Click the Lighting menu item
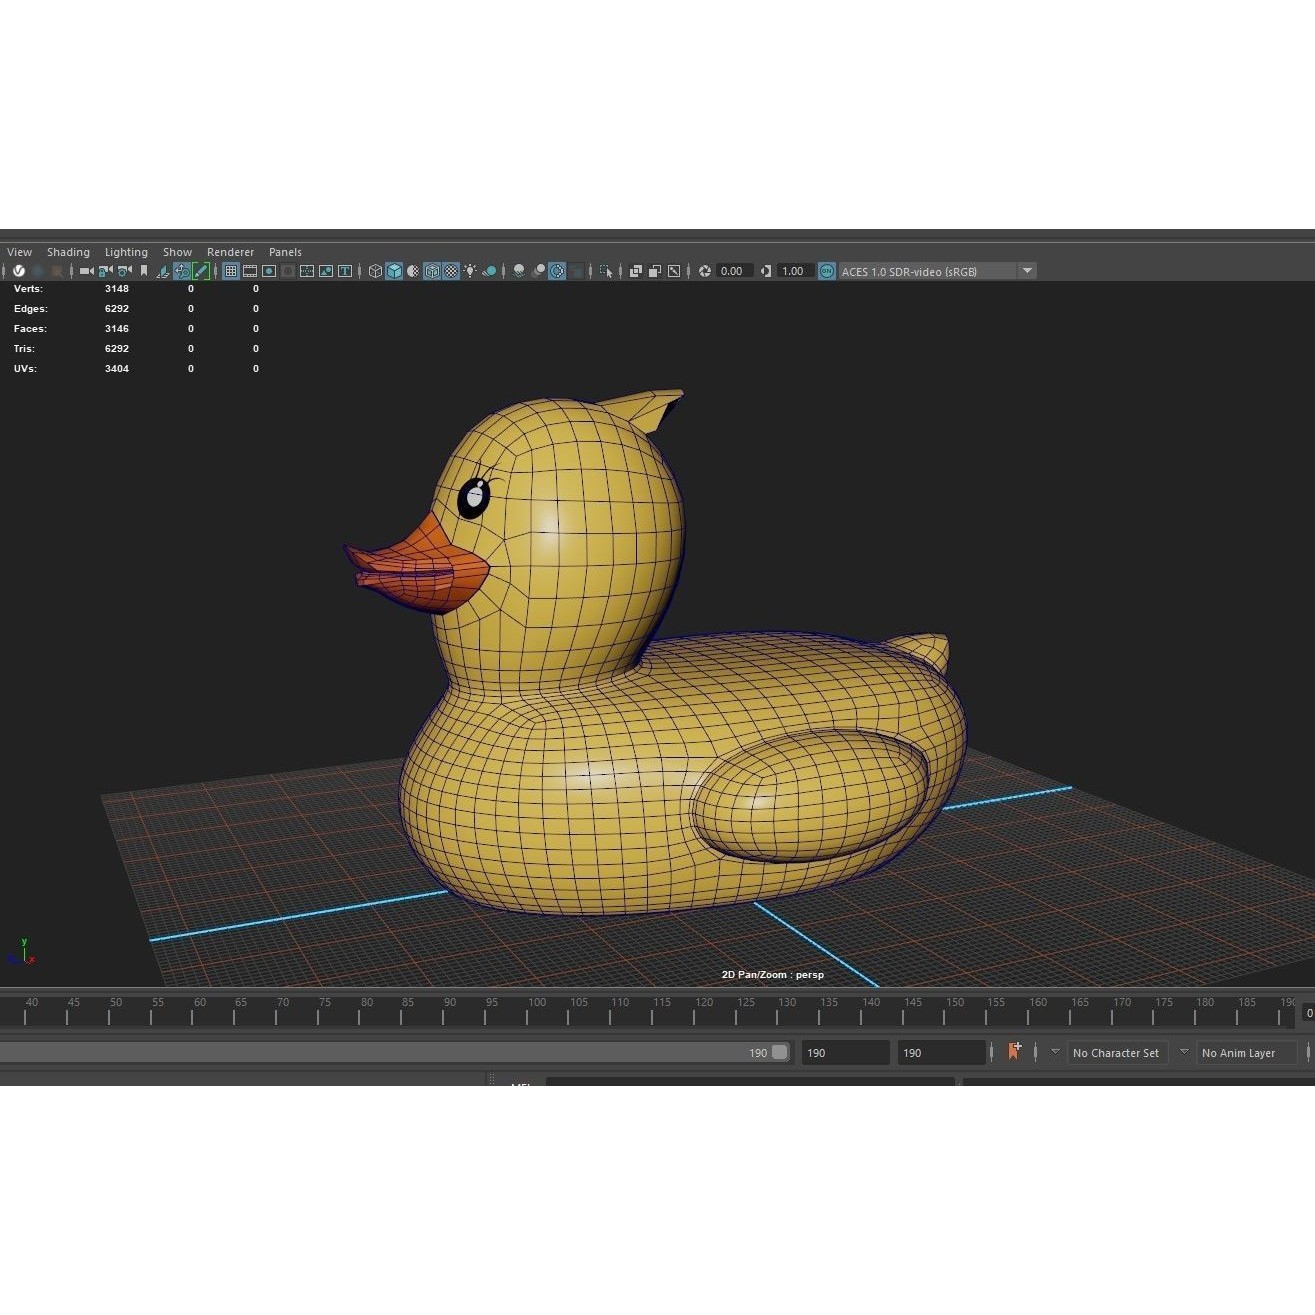Image resolution: width=1315 pixels, height=1315 pixels. 126,252
